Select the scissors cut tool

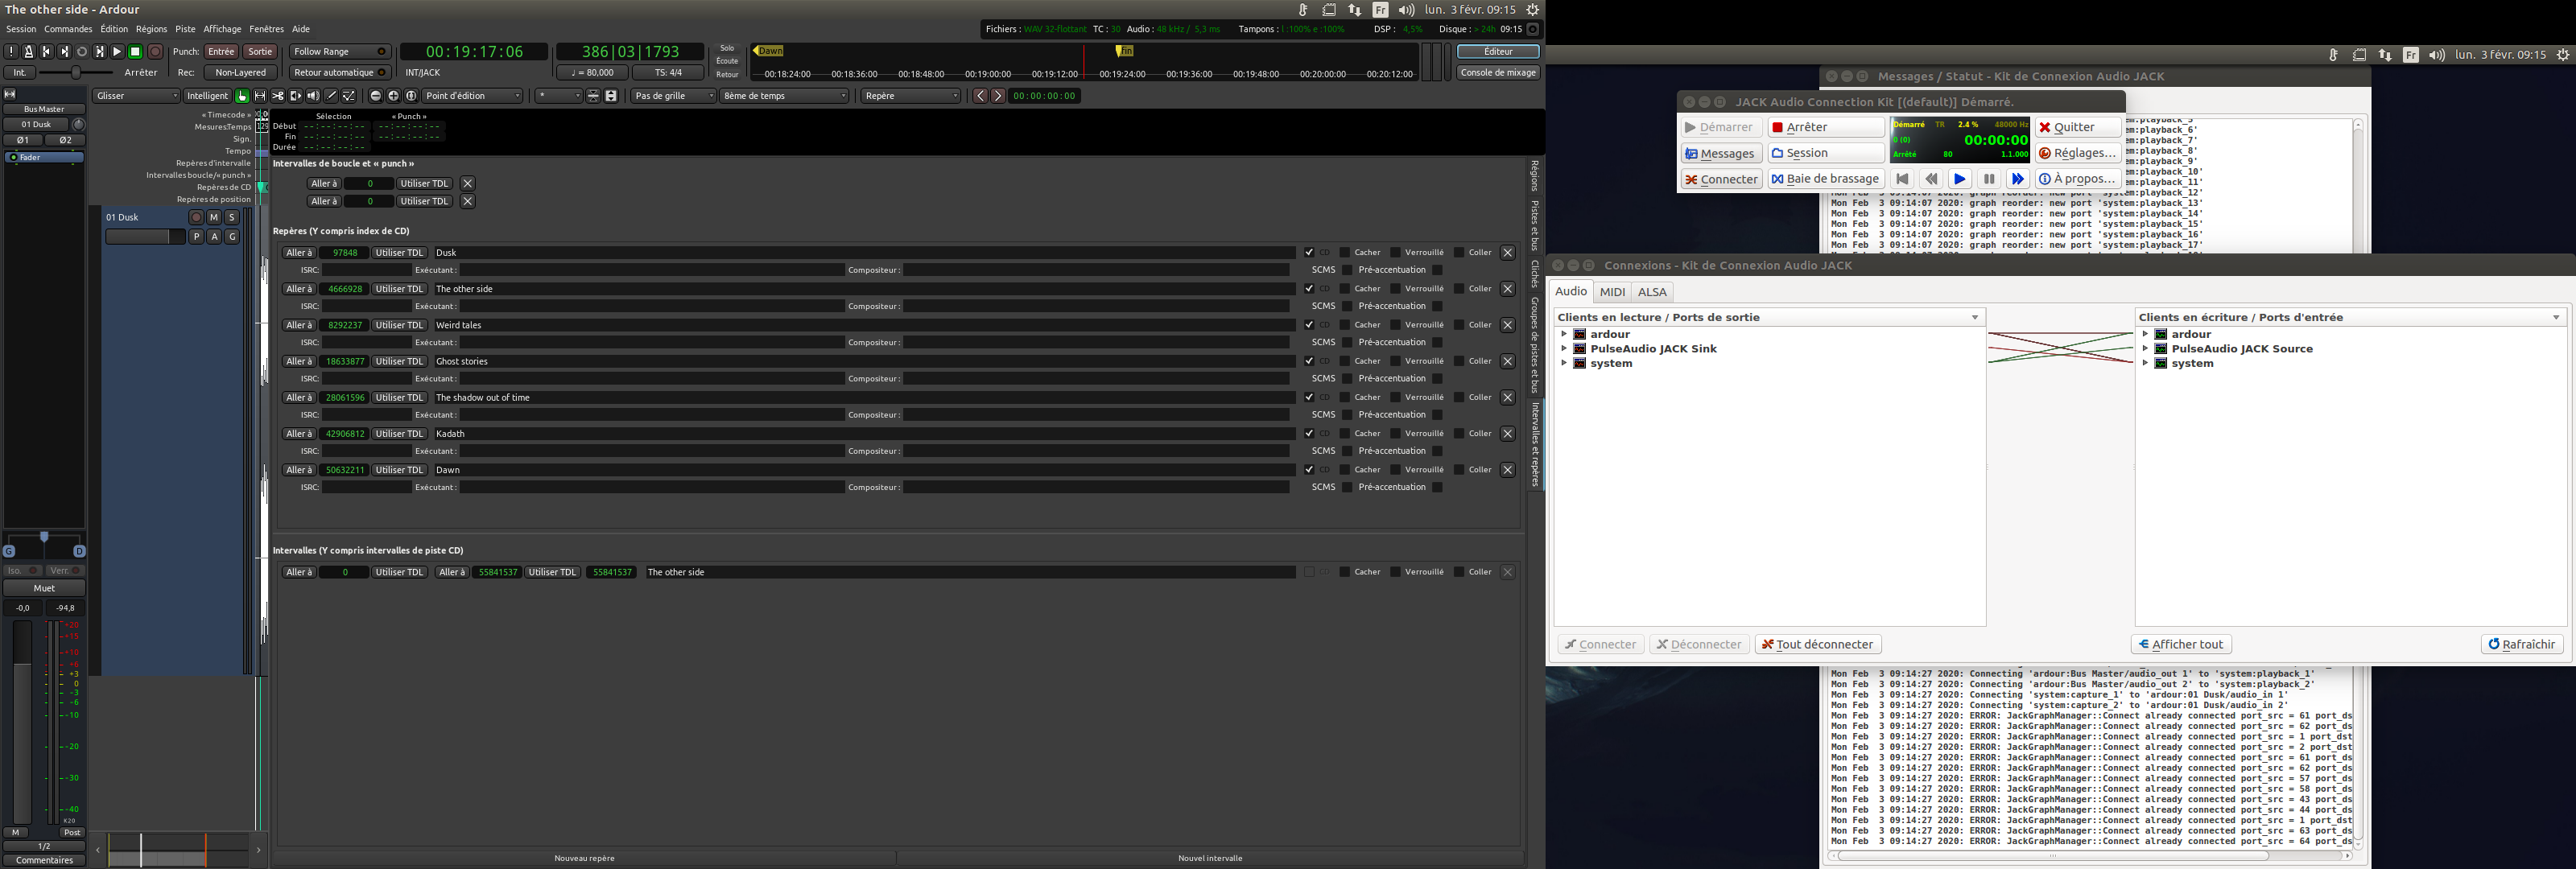tap(278, 96)
